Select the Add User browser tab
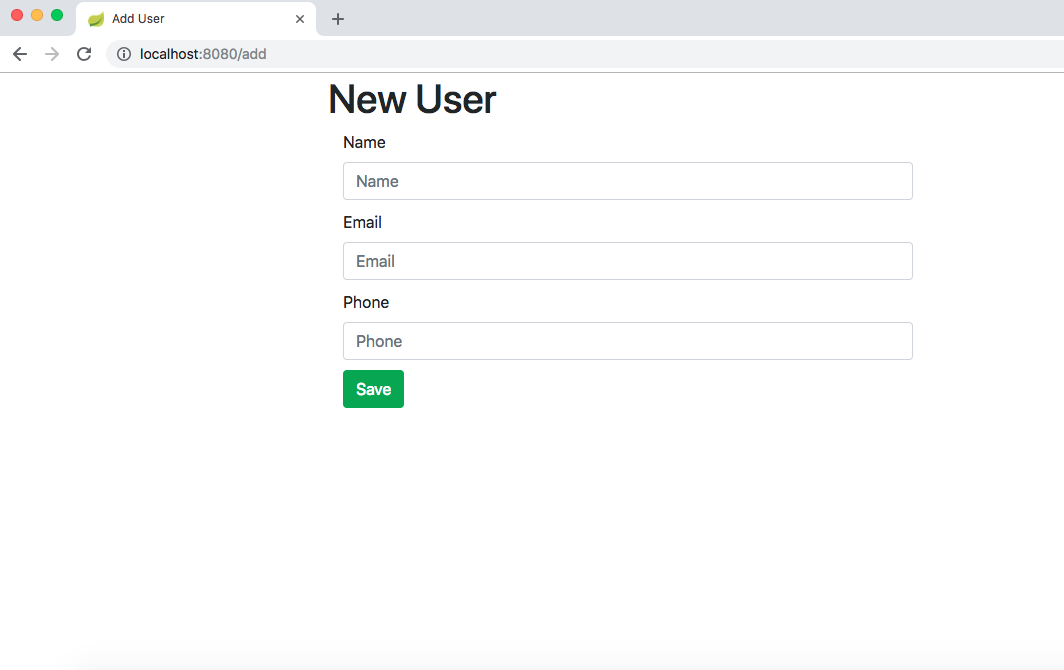The width and height of the screenshot is (1064, 670). point(180,18)
